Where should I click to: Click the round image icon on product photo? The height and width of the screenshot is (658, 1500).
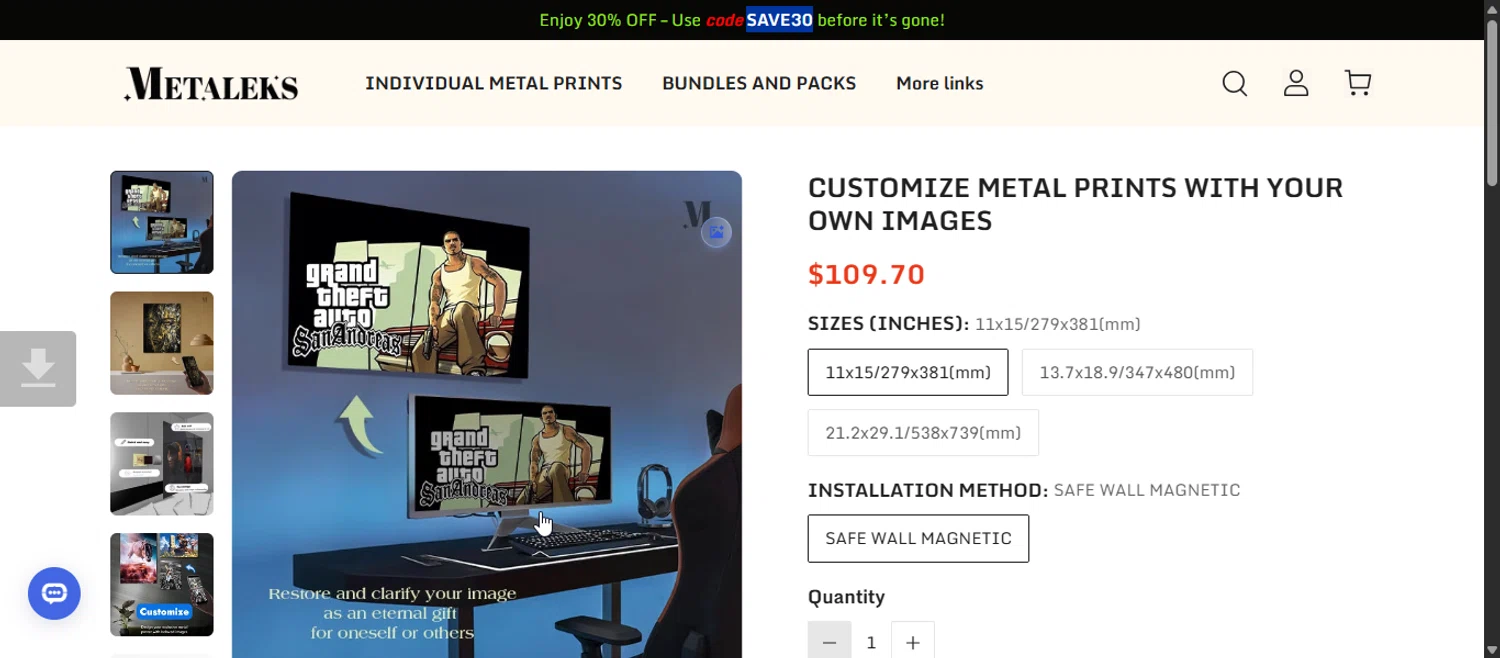716,232
